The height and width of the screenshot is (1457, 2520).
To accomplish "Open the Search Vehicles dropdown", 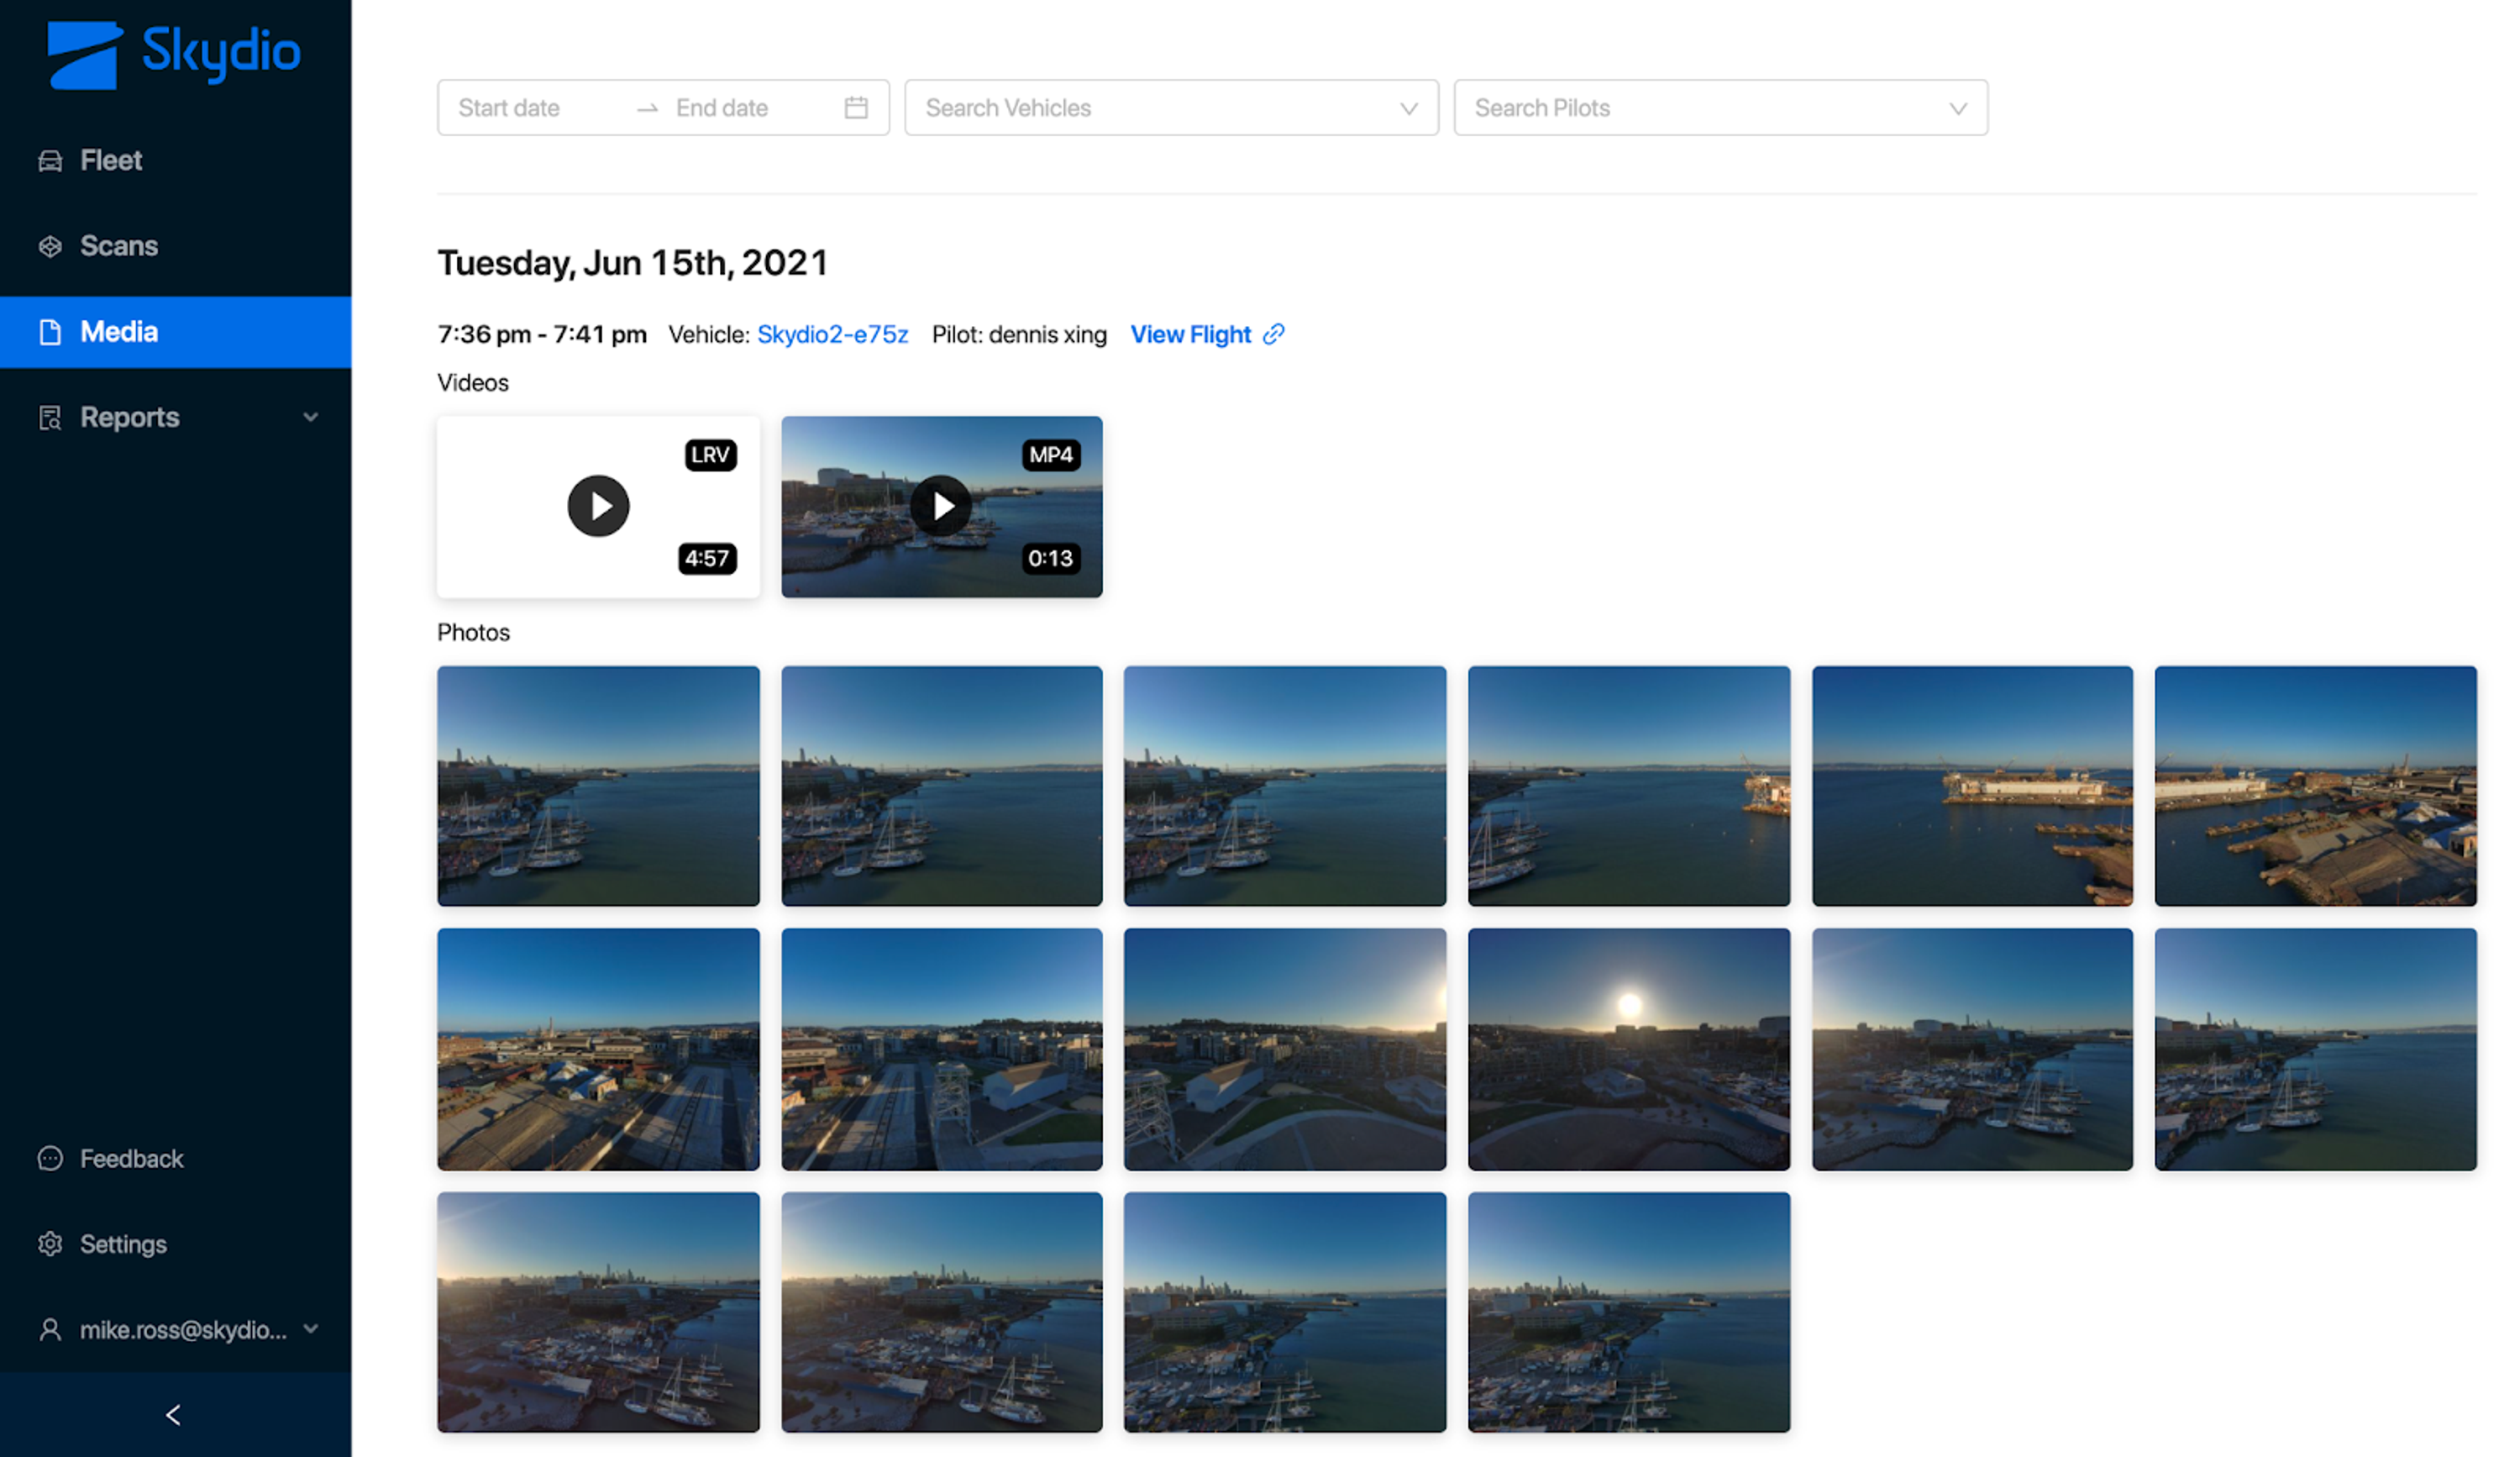I will point(1171,108).
